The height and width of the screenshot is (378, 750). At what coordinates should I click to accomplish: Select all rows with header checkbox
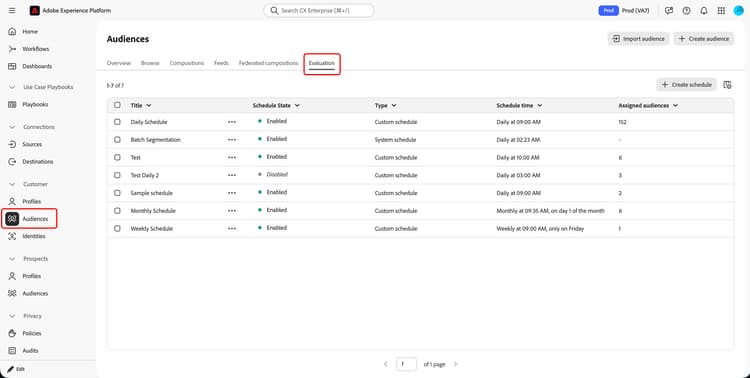[117, 105]
